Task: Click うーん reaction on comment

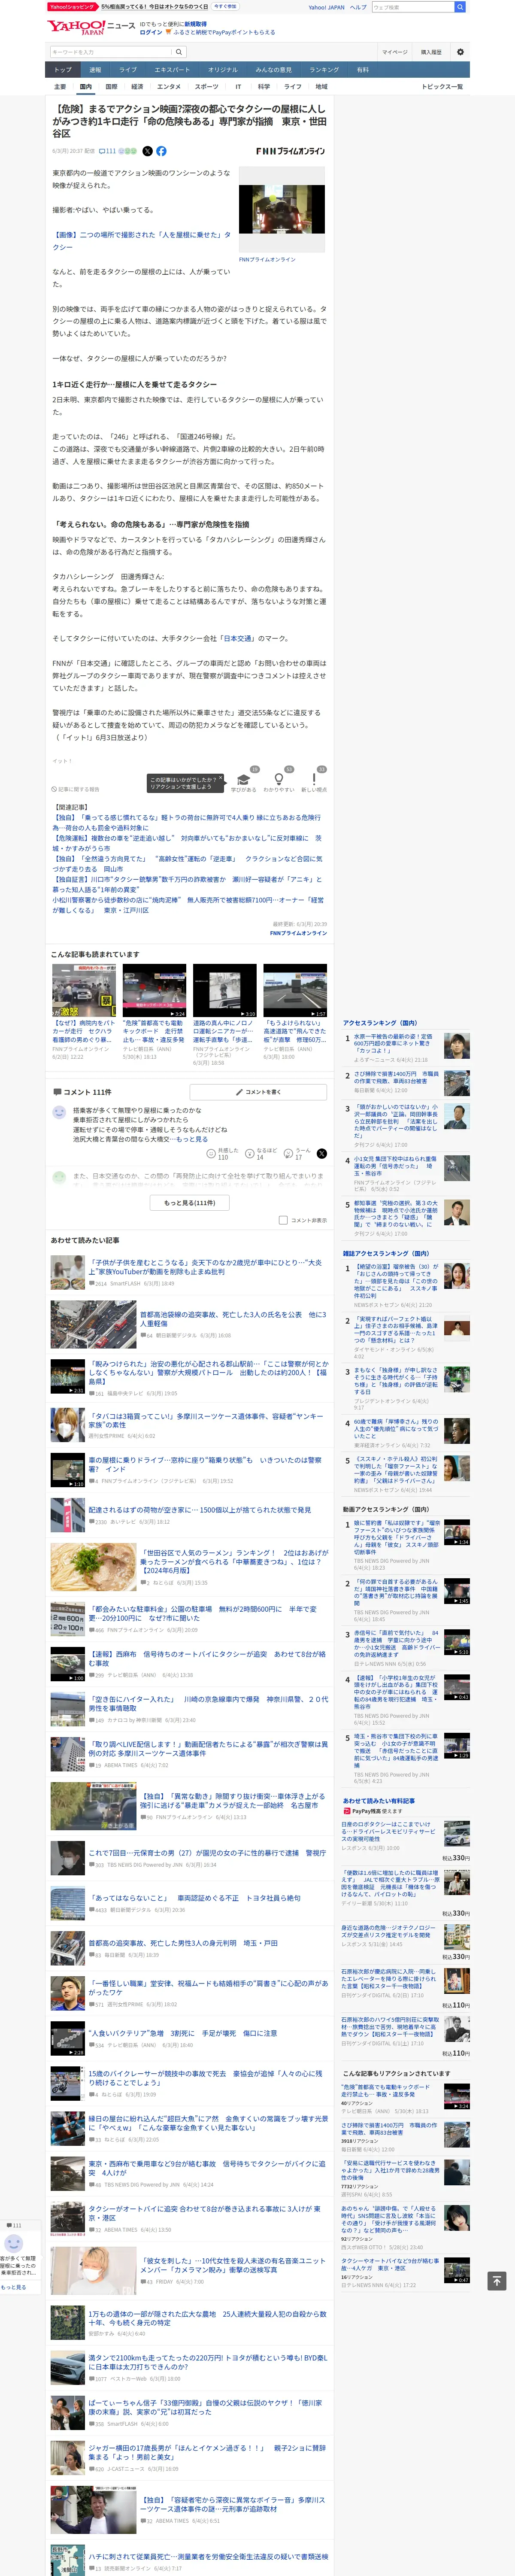Action: pyautogui.click(x=298, y=1153)
